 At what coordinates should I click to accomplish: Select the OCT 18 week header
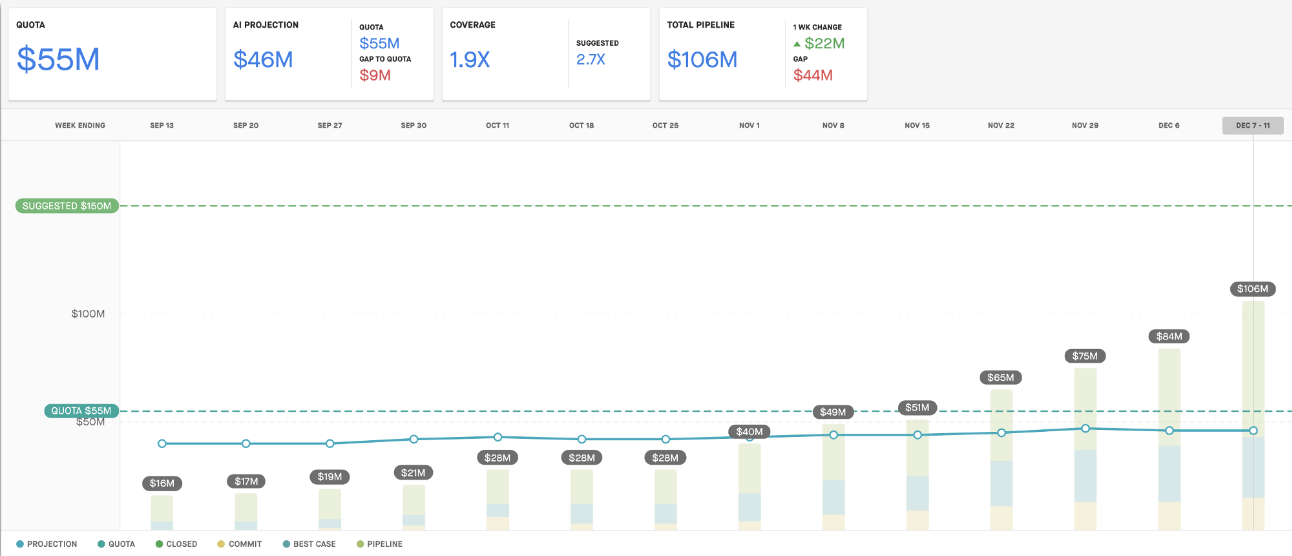(582, 126)
